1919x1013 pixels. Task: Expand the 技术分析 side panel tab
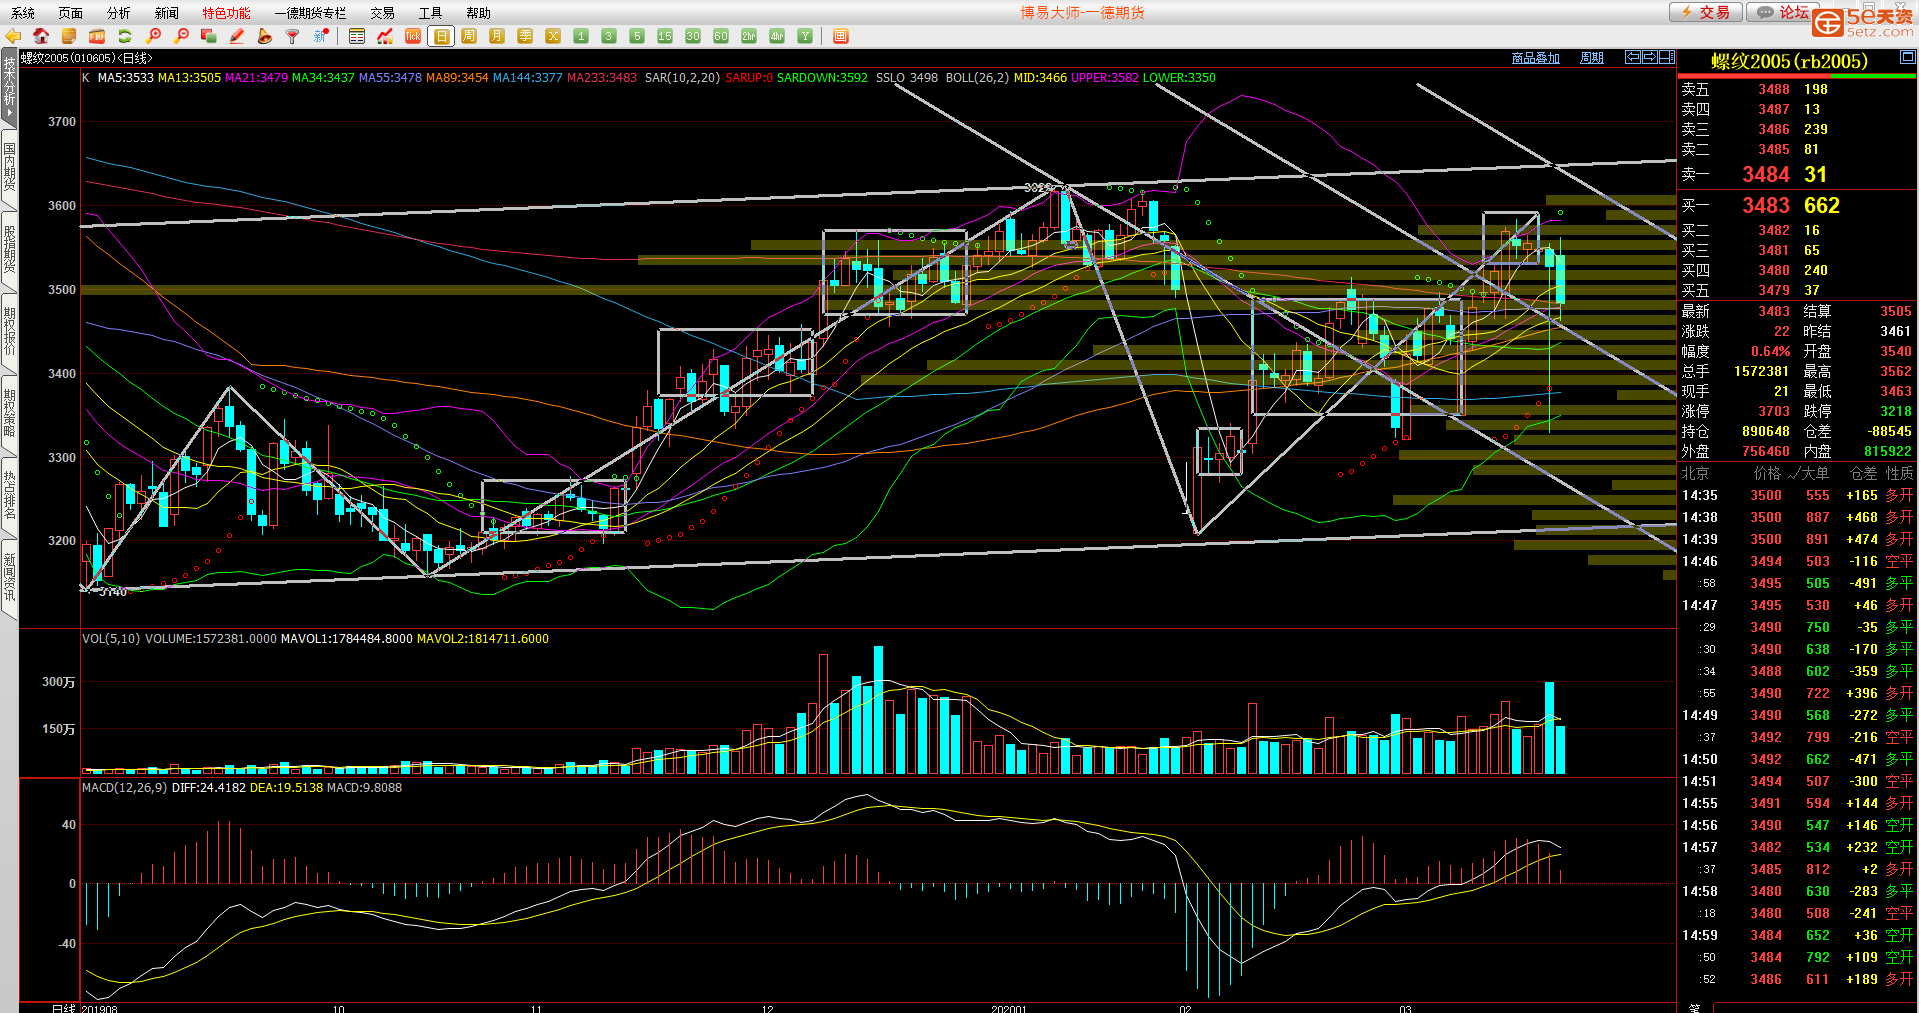click(9, 88)
